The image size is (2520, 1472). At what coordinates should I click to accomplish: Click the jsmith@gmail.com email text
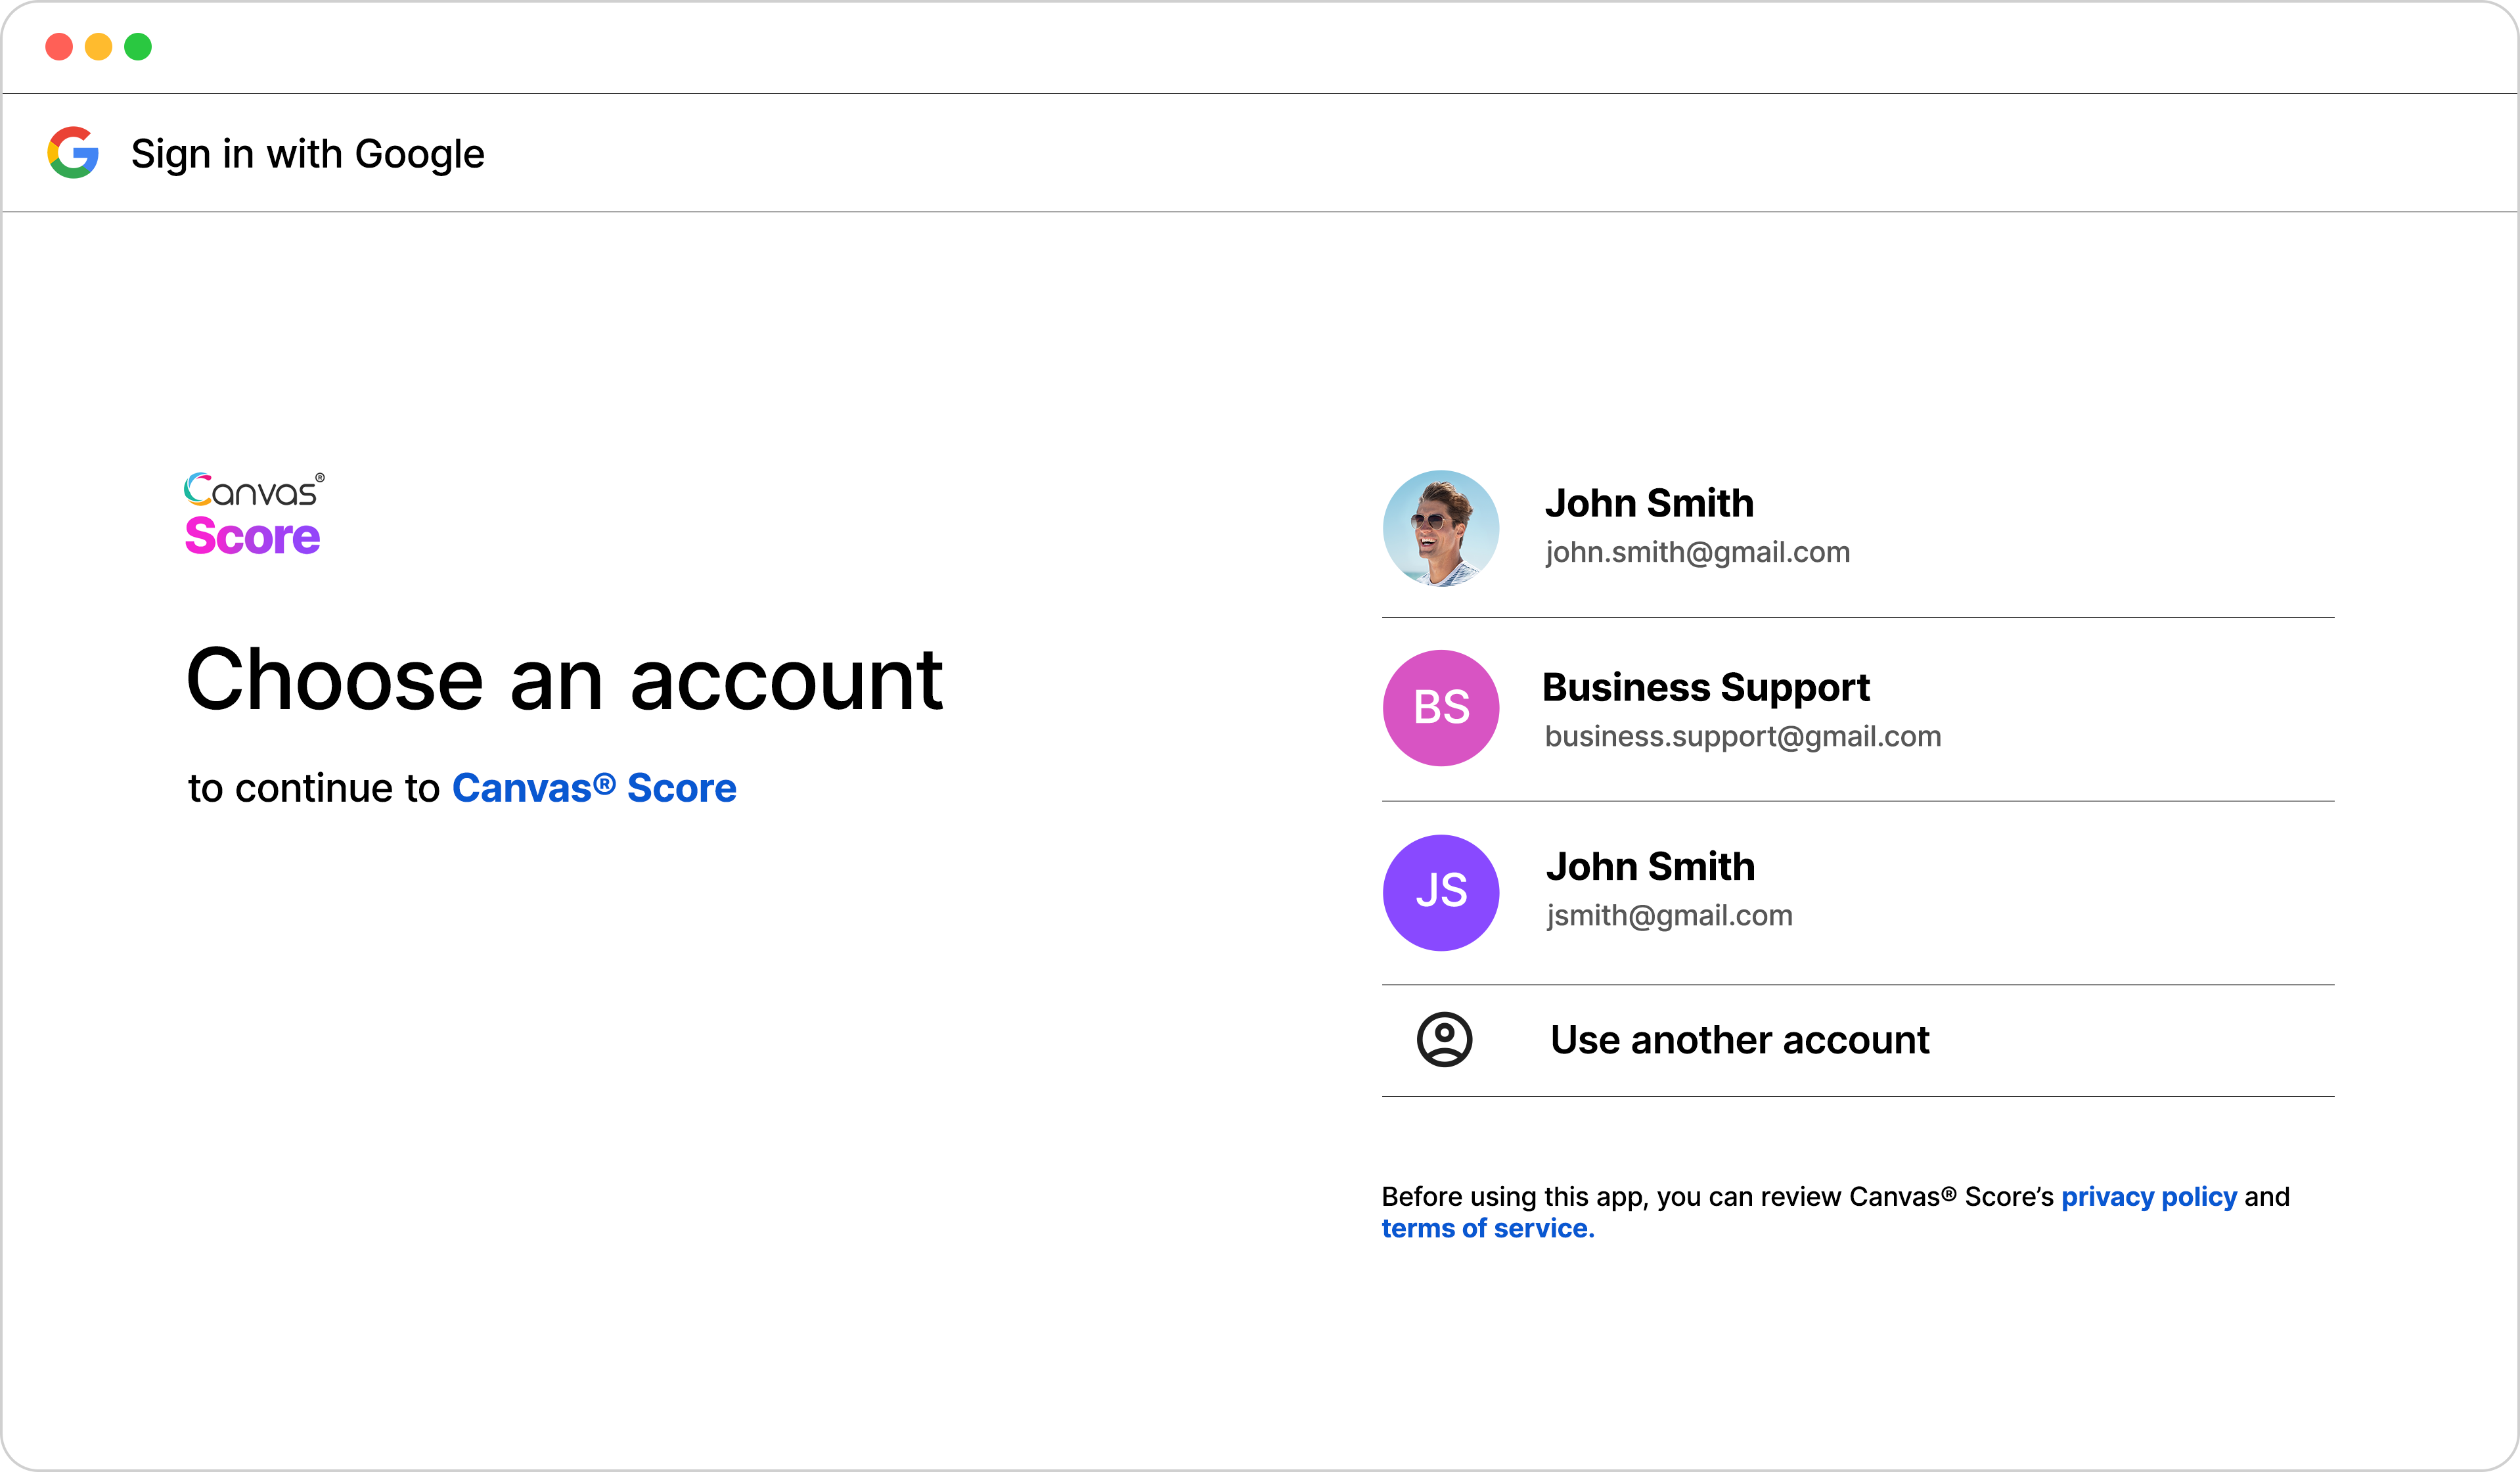[1669, 915]
